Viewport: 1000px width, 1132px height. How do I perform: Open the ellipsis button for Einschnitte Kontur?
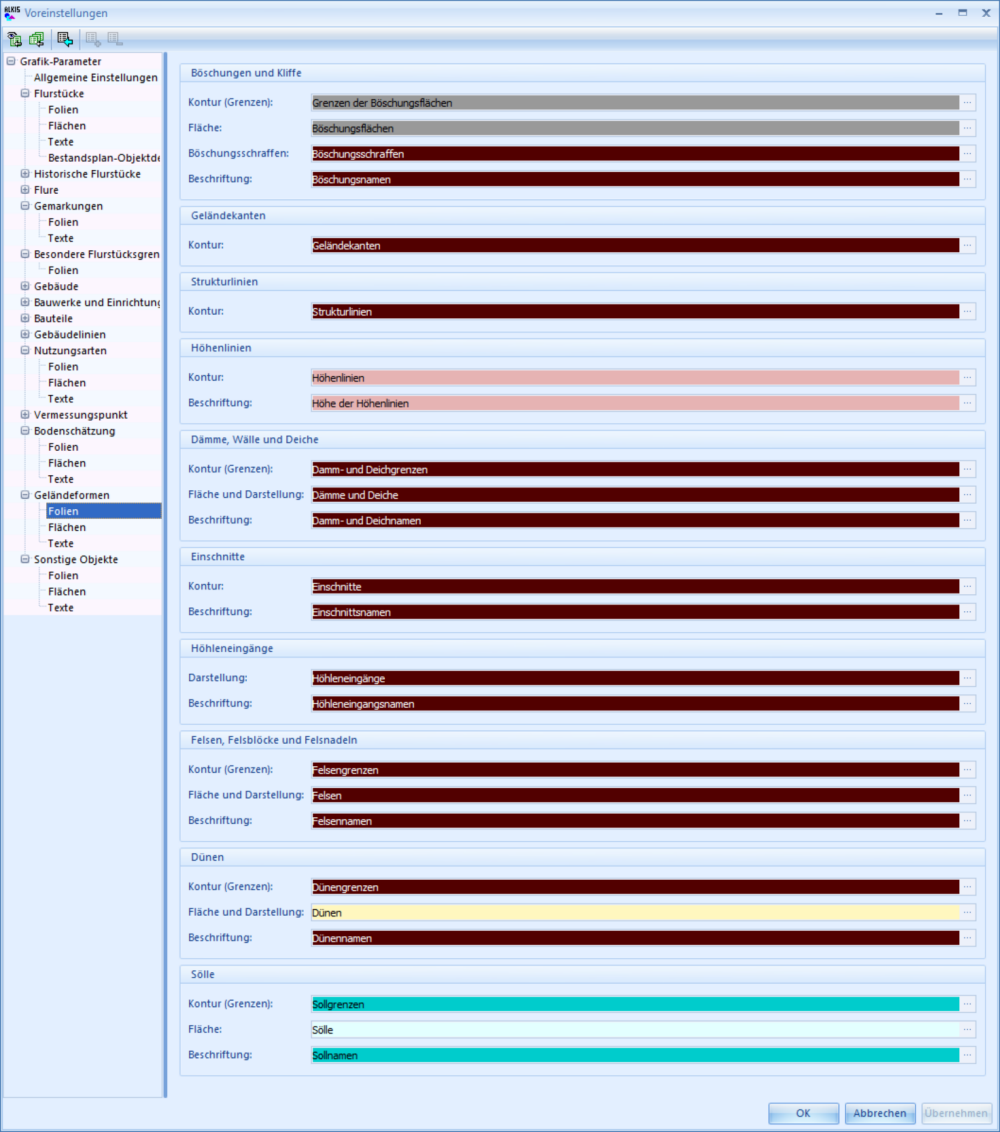pos(968,587)
